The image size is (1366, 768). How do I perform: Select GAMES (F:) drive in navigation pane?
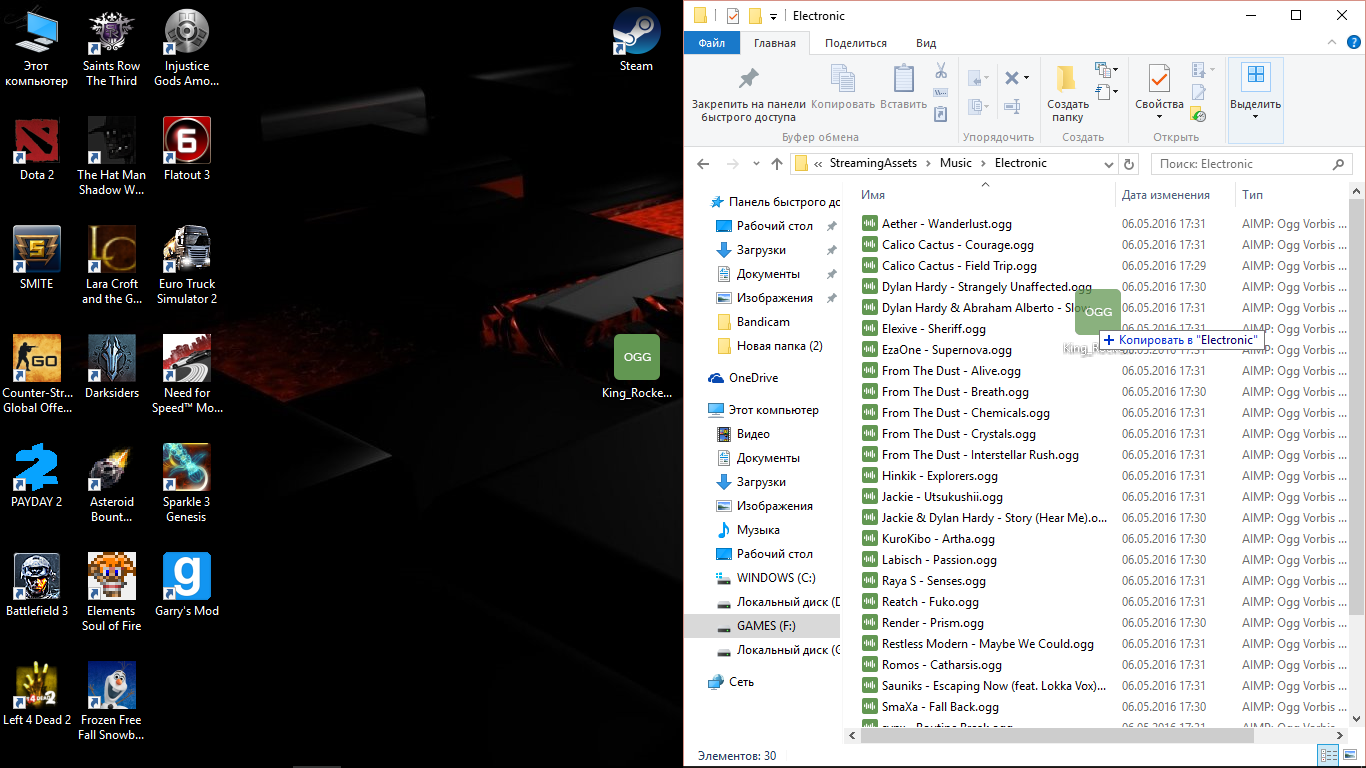pos(762,626)
